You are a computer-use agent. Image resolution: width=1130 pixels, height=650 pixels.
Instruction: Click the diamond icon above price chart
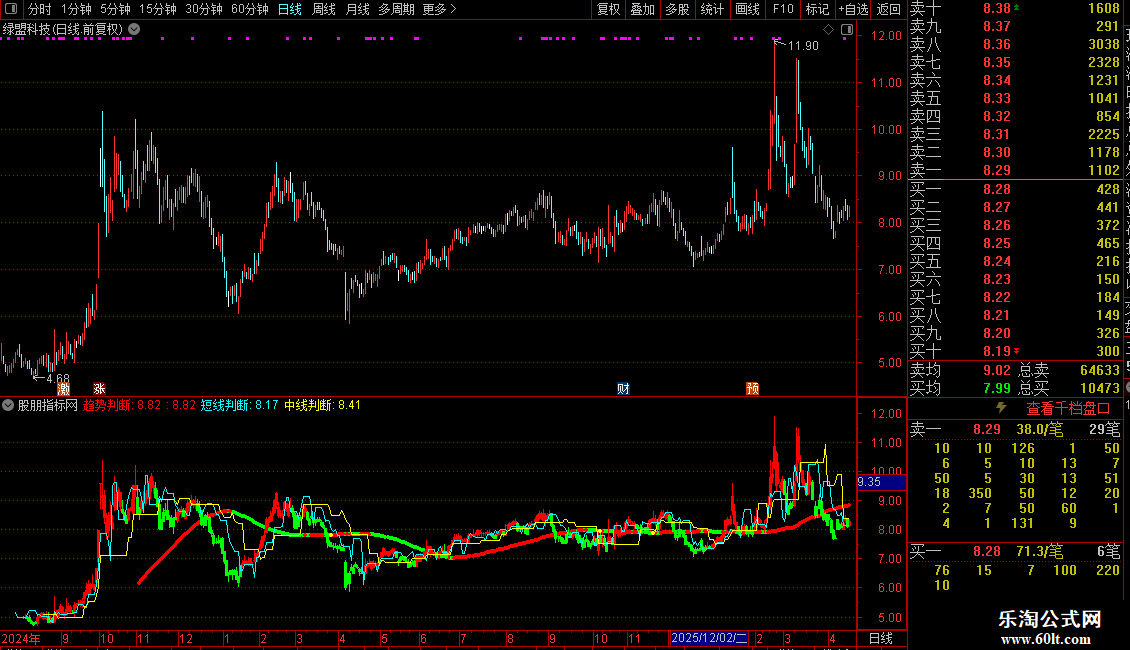(x=828, y=30)
